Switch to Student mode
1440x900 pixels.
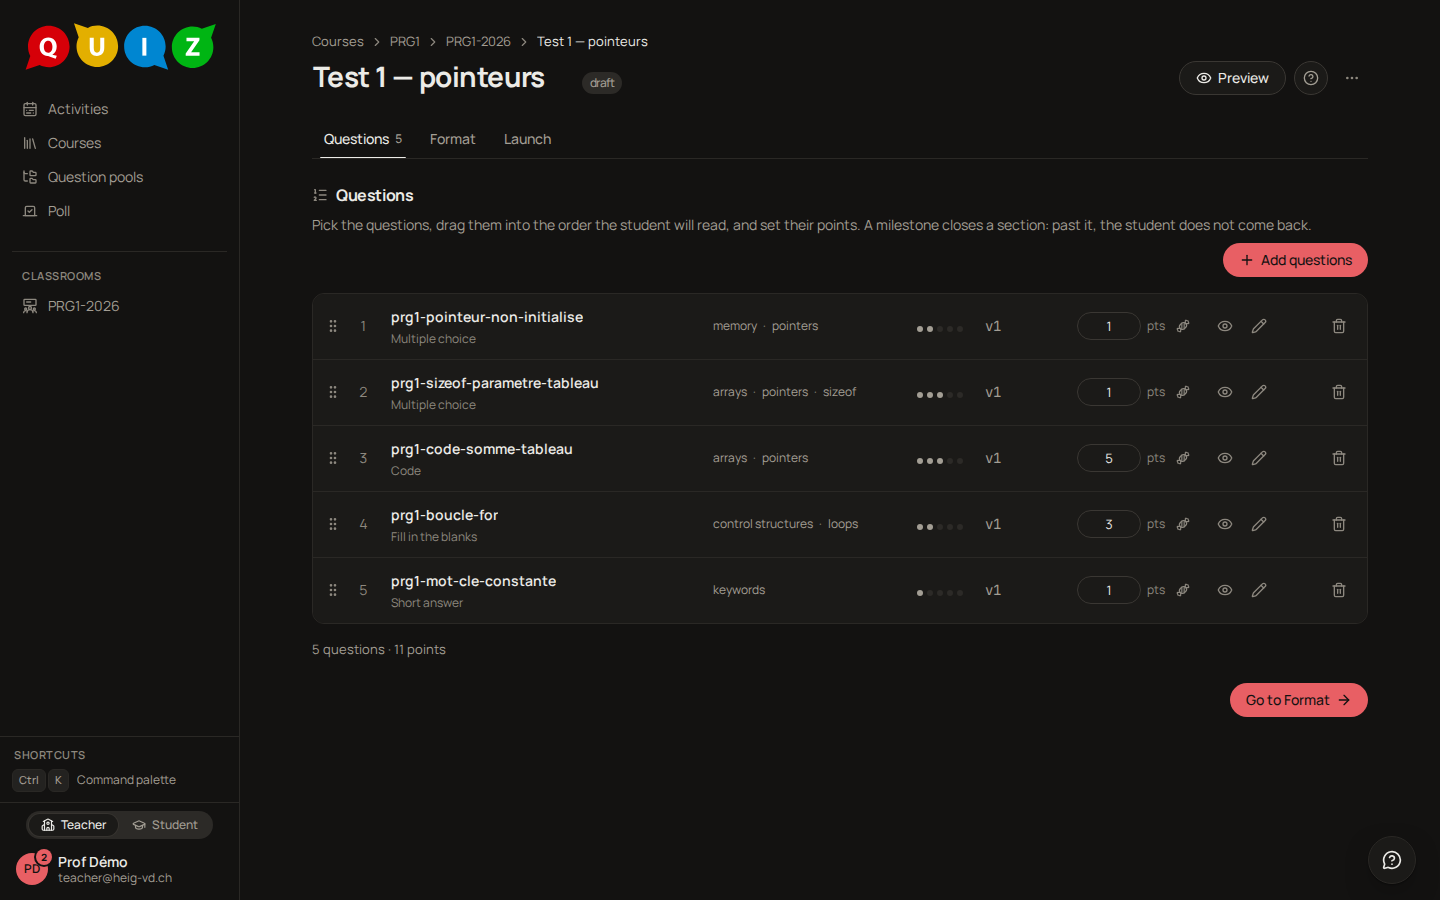coord(166,825)
